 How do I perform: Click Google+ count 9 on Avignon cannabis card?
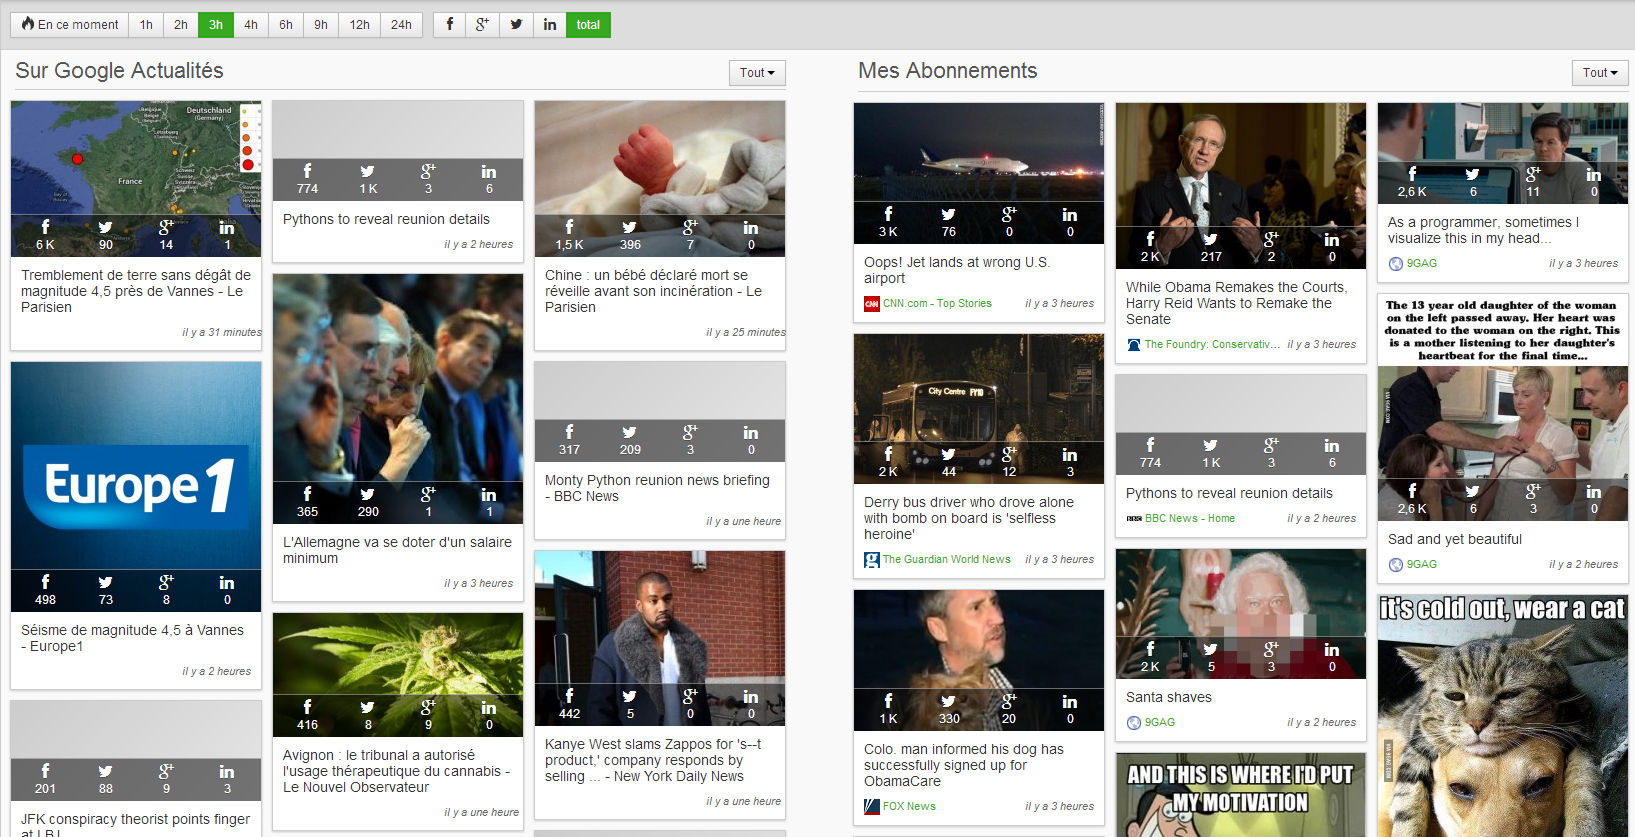[x=428, y=716]
